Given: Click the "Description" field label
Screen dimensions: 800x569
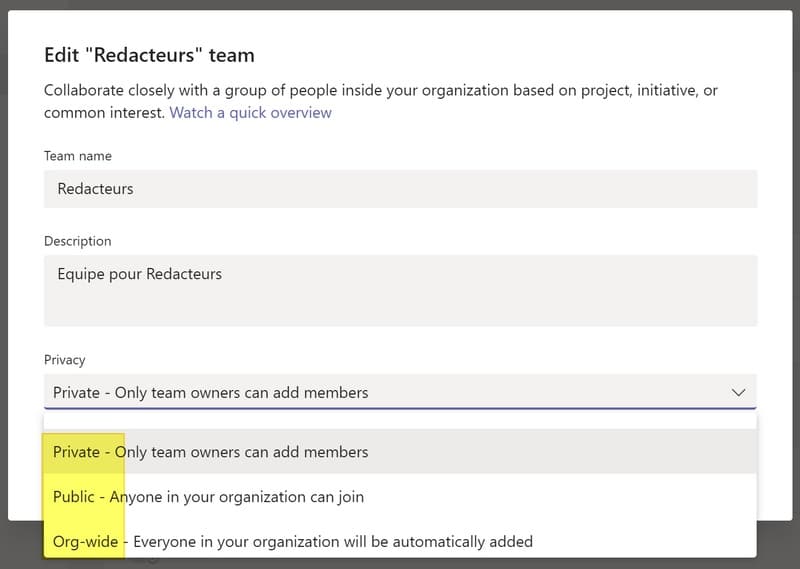Looking at the screenshot, I should [78, 241].
